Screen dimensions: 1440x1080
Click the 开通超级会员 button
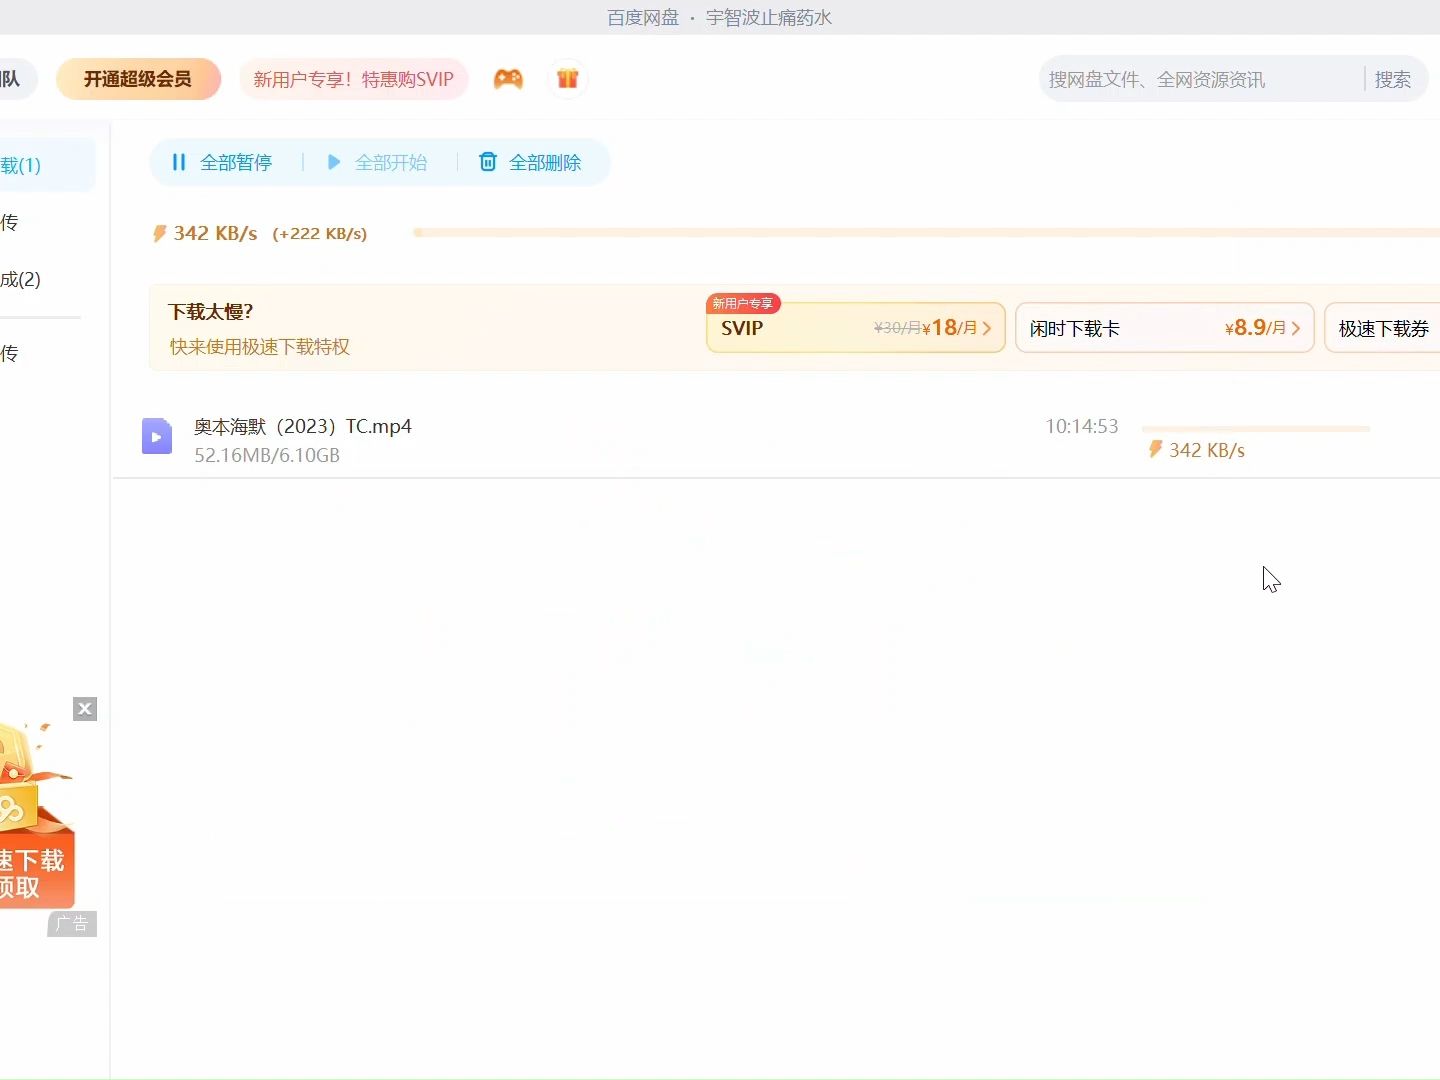point(138,79)
